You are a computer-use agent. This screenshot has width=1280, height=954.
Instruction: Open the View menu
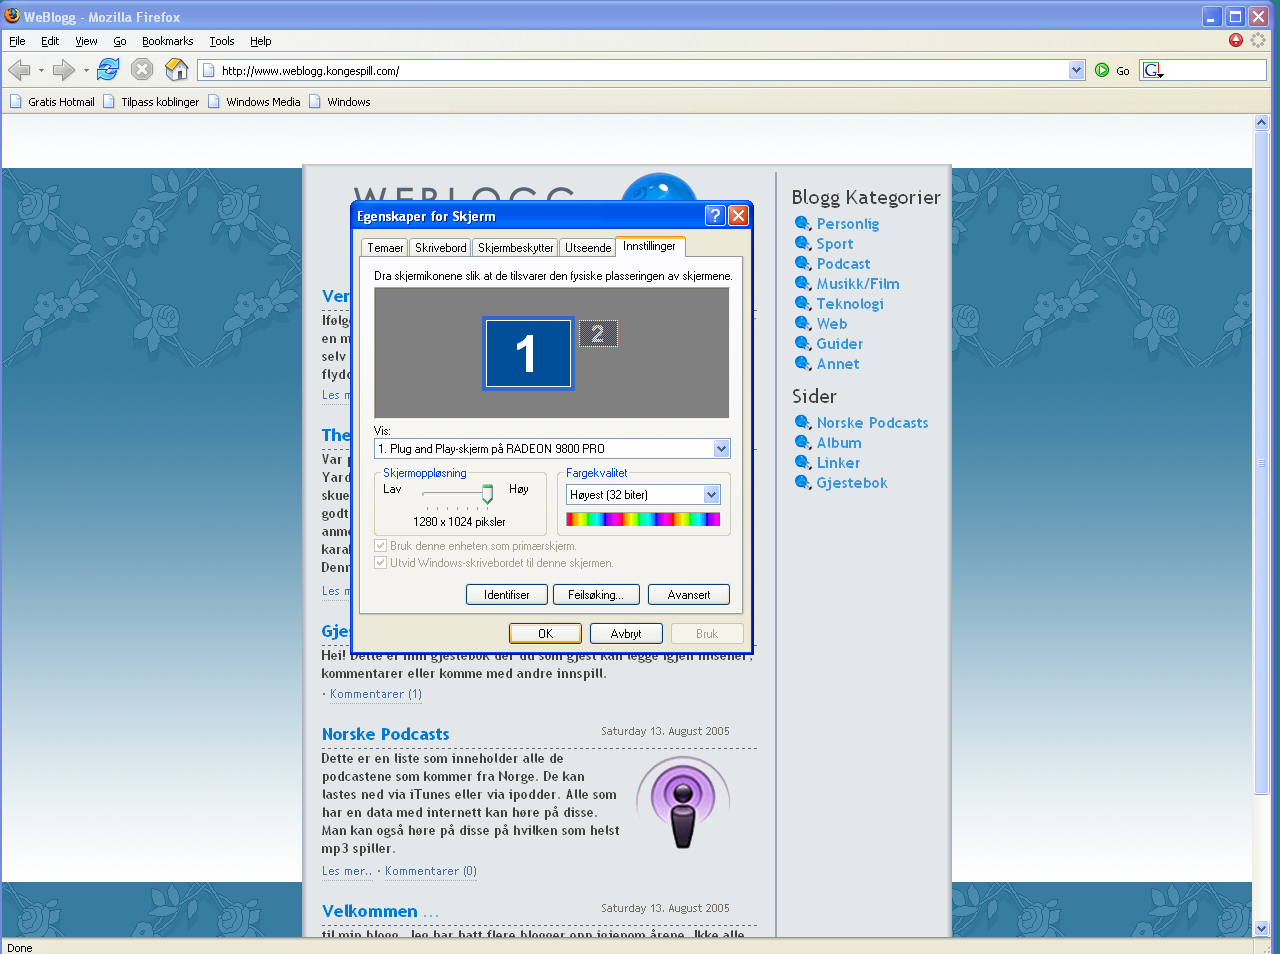point(86,41)
